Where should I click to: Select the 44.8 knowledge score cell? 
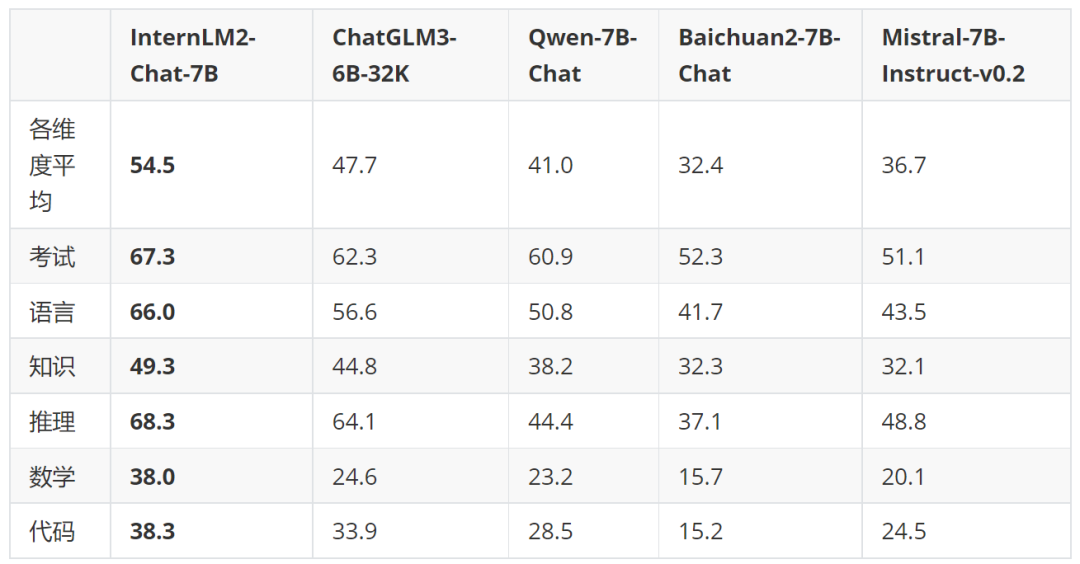(354, 367)
